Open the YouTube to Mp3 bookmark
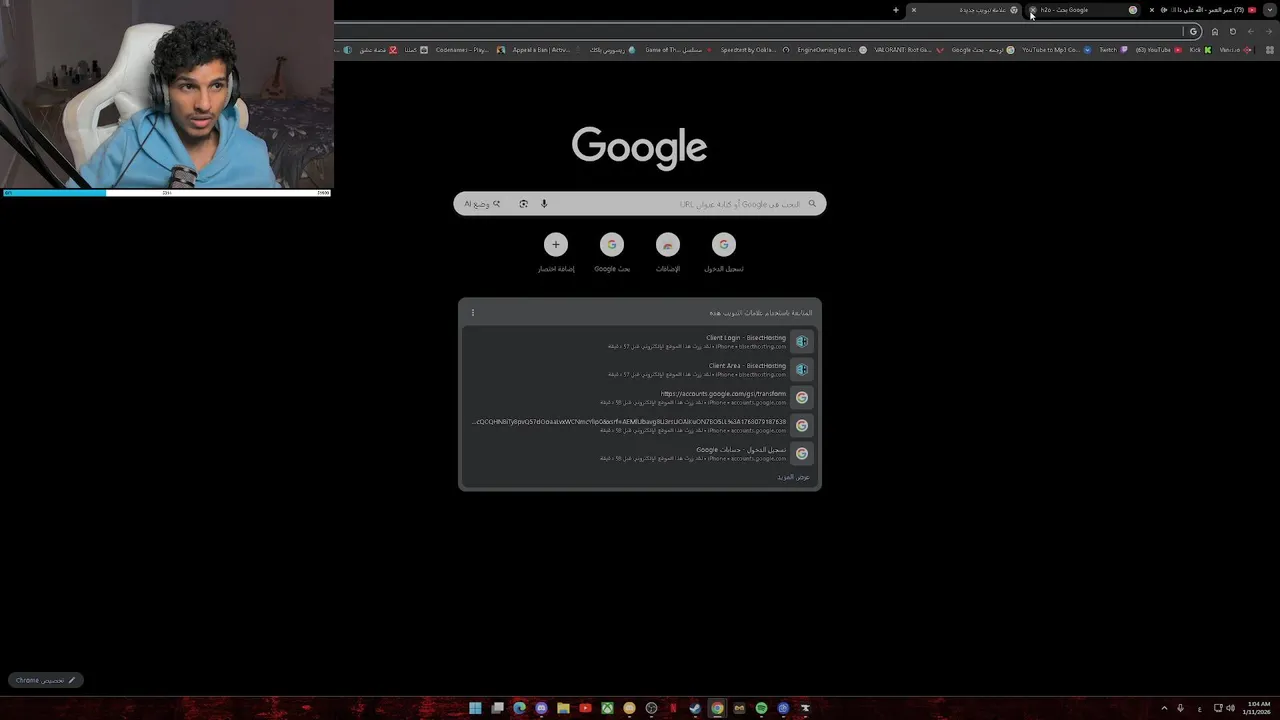 (x=1056, y=49)
